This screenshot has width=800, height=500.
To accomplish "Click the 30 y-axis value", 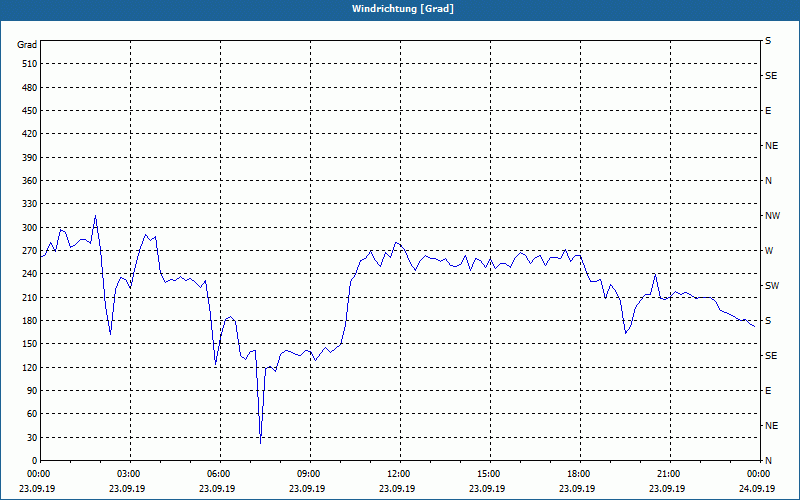I will point(31,437).
